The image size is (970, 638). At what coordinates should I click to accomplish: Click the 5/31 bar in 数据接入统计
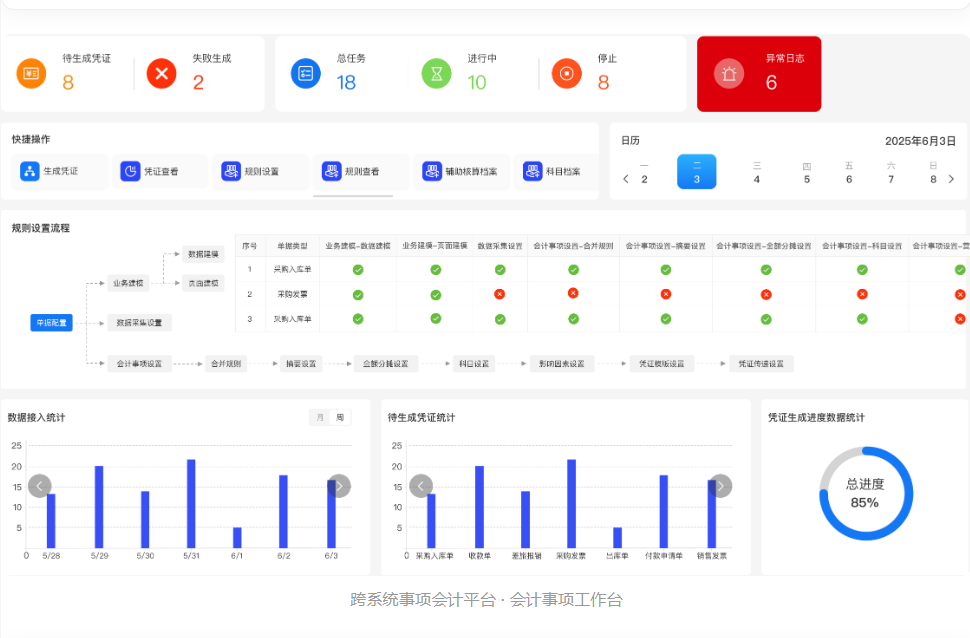coord(191,504)
